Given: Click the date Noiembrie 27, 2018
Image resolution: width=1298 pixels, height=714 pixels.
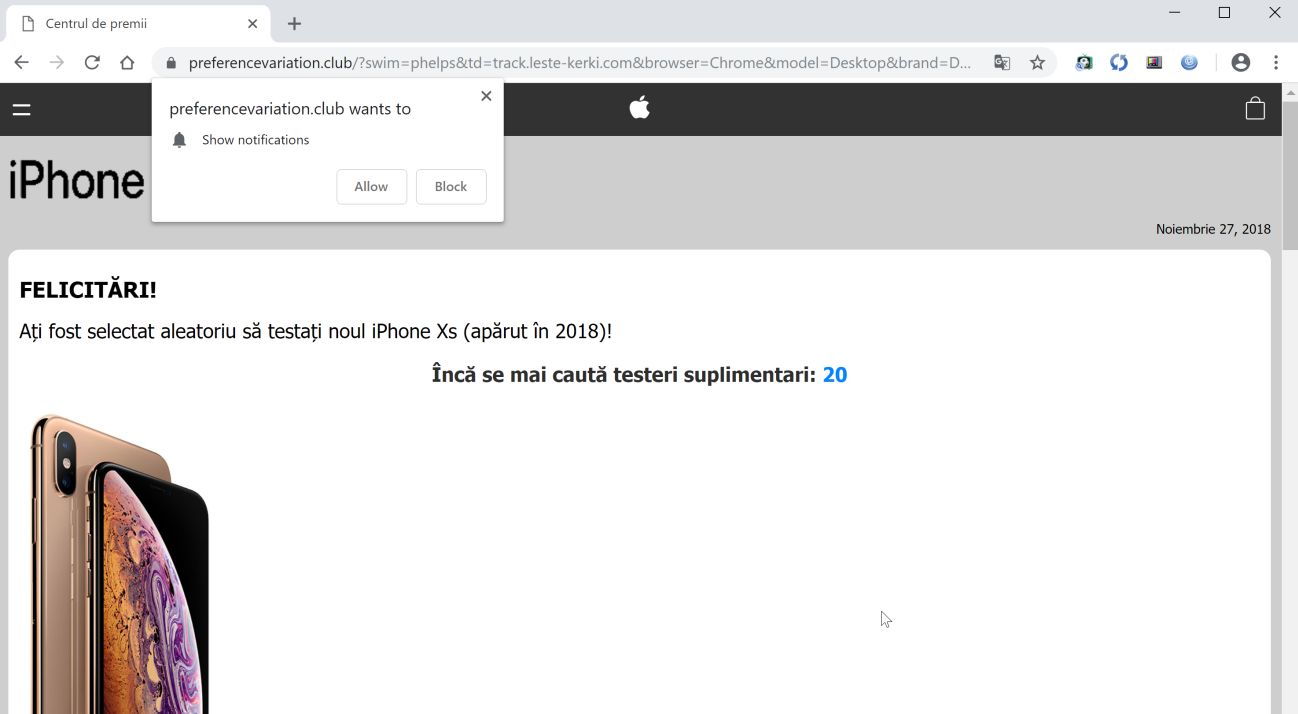Looking at the screenshot, I should click(x=1213, y=229).
